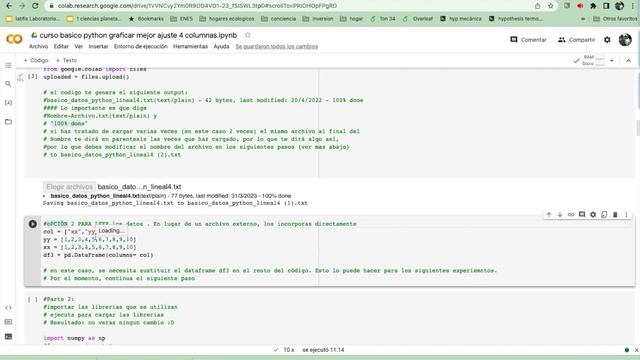
Task: View RAM and Disco usage indicator
Action: 593,60
